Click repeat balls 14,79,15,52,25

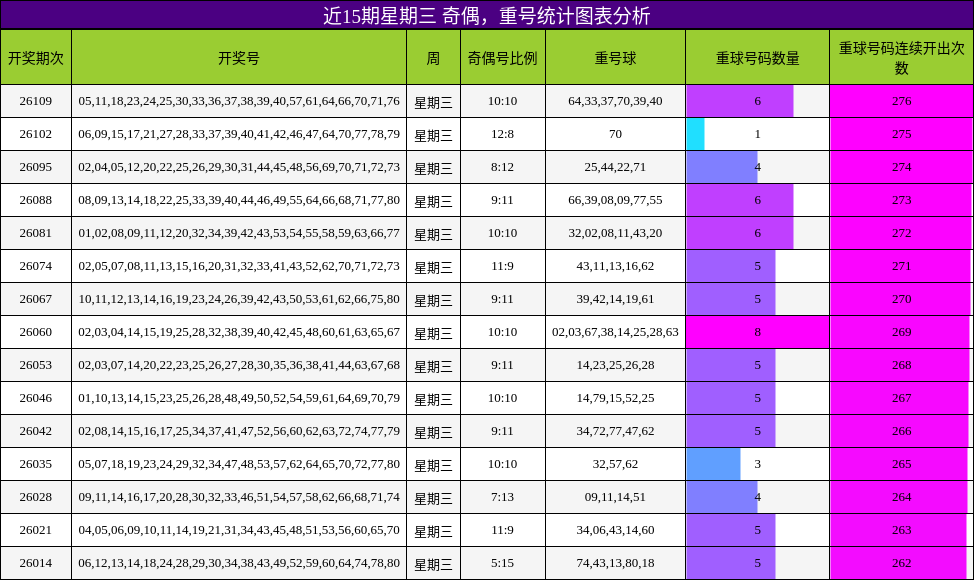click(x=616, y=397)
